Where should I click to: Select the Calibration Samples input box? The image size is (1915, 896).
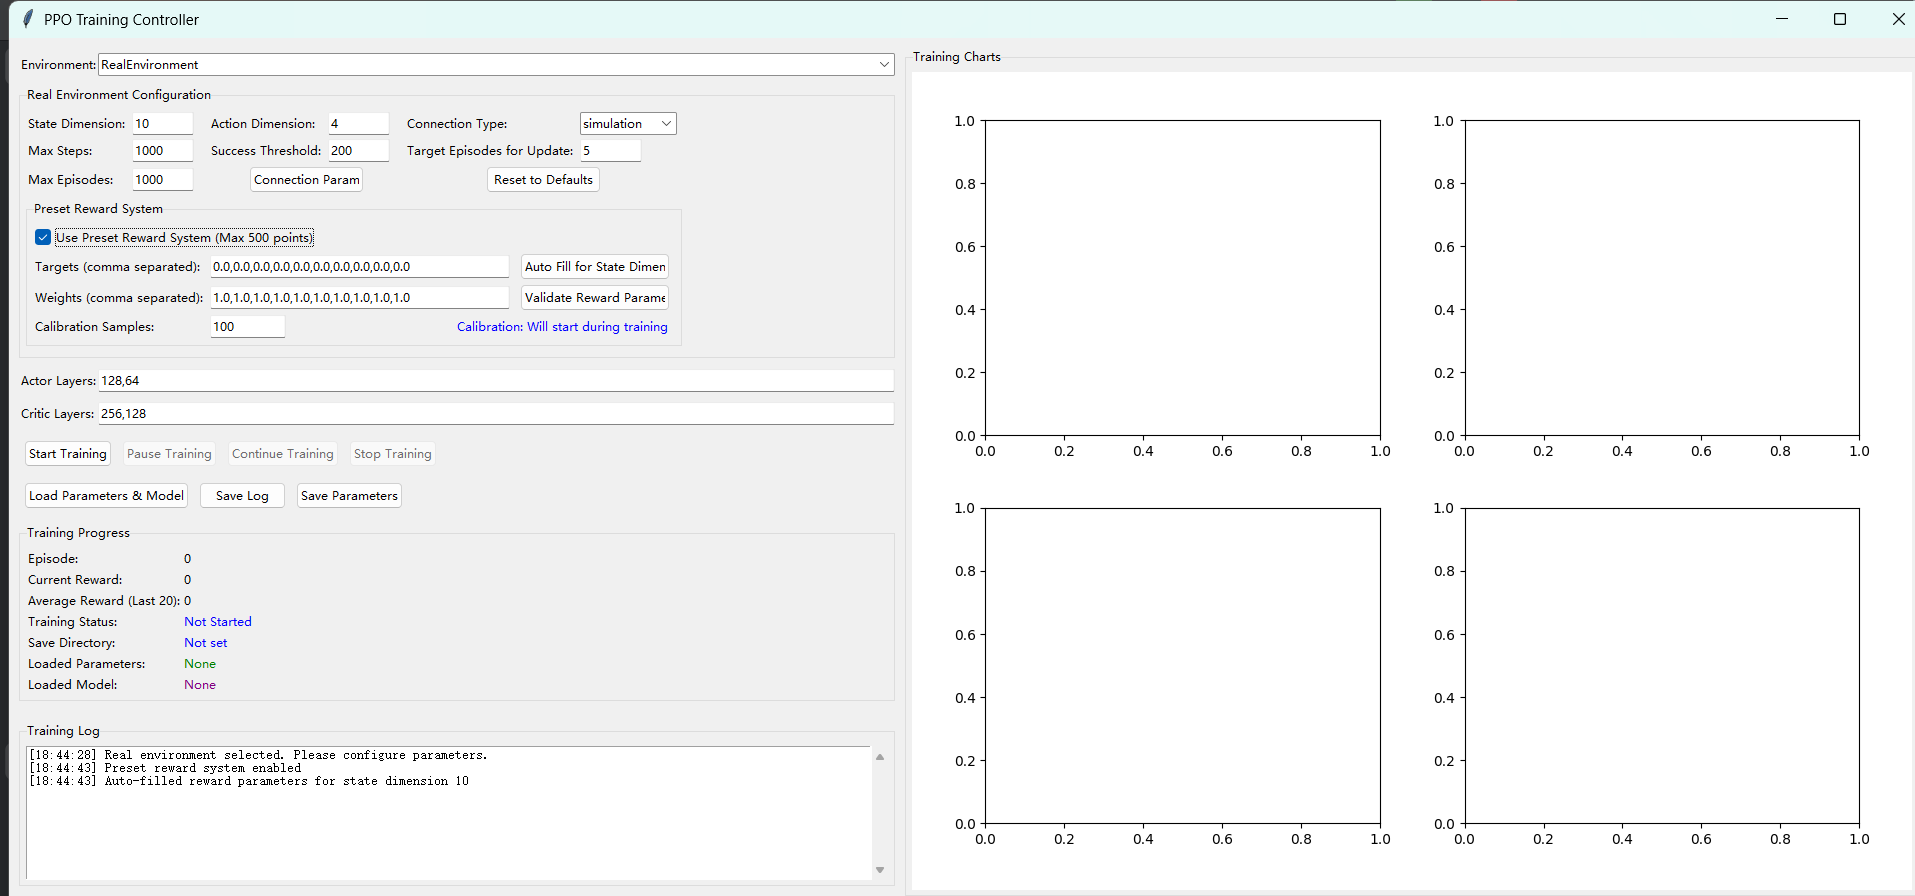tap(247, 327)
